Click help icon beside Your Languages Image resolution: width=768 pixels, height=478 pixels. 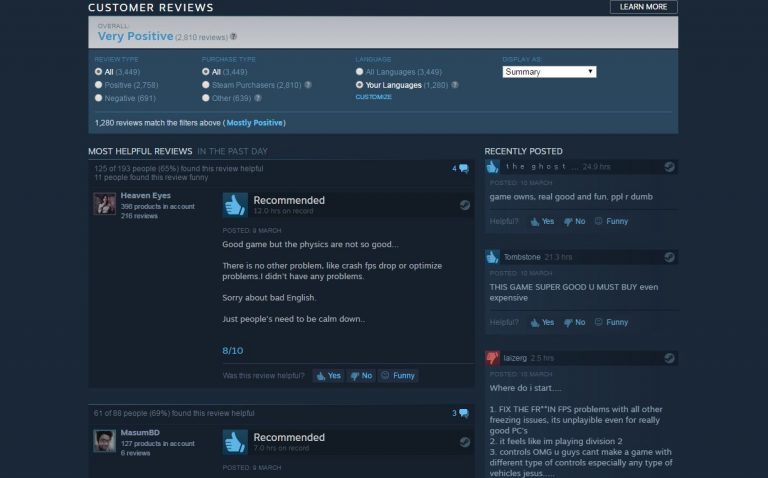coord(455,85)
